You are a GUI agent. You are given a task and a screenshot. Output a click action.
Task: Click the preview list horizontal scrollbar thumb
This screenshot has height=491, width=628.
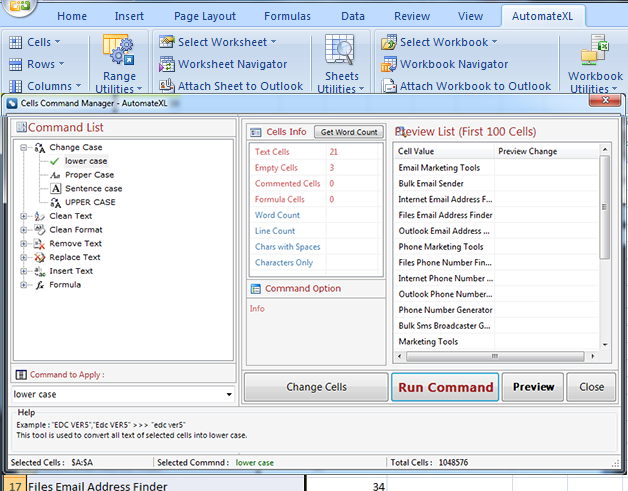point(495,356)
